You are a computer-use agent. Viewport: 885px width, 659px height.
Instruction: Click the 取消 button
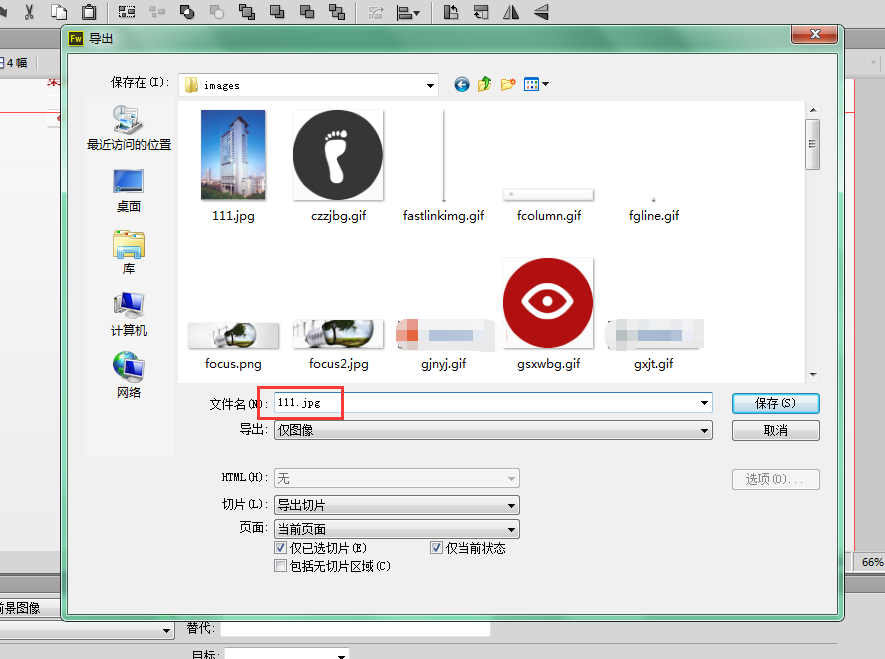[x=775, y=430]
